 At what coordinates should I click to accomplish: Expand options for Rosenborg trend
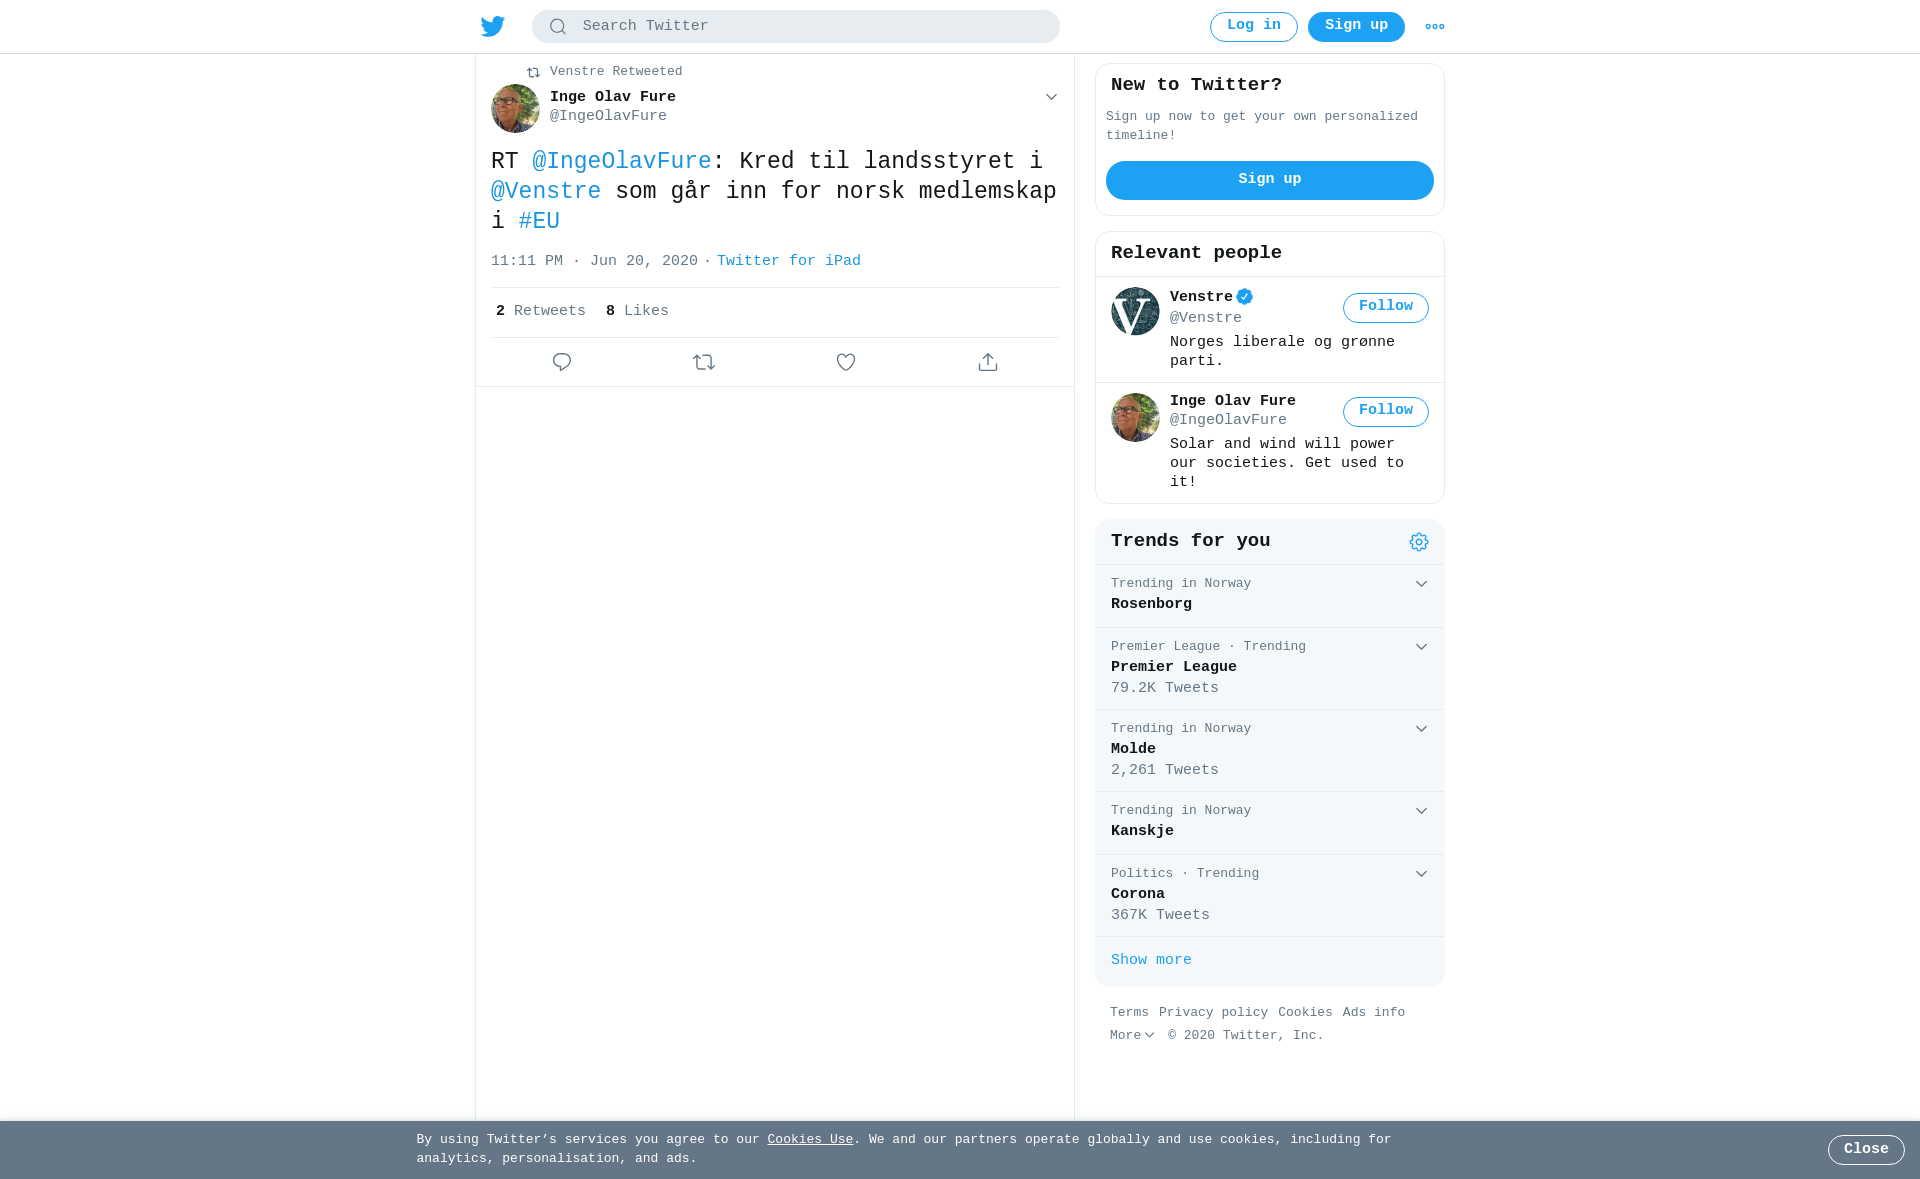point(1421,584)
